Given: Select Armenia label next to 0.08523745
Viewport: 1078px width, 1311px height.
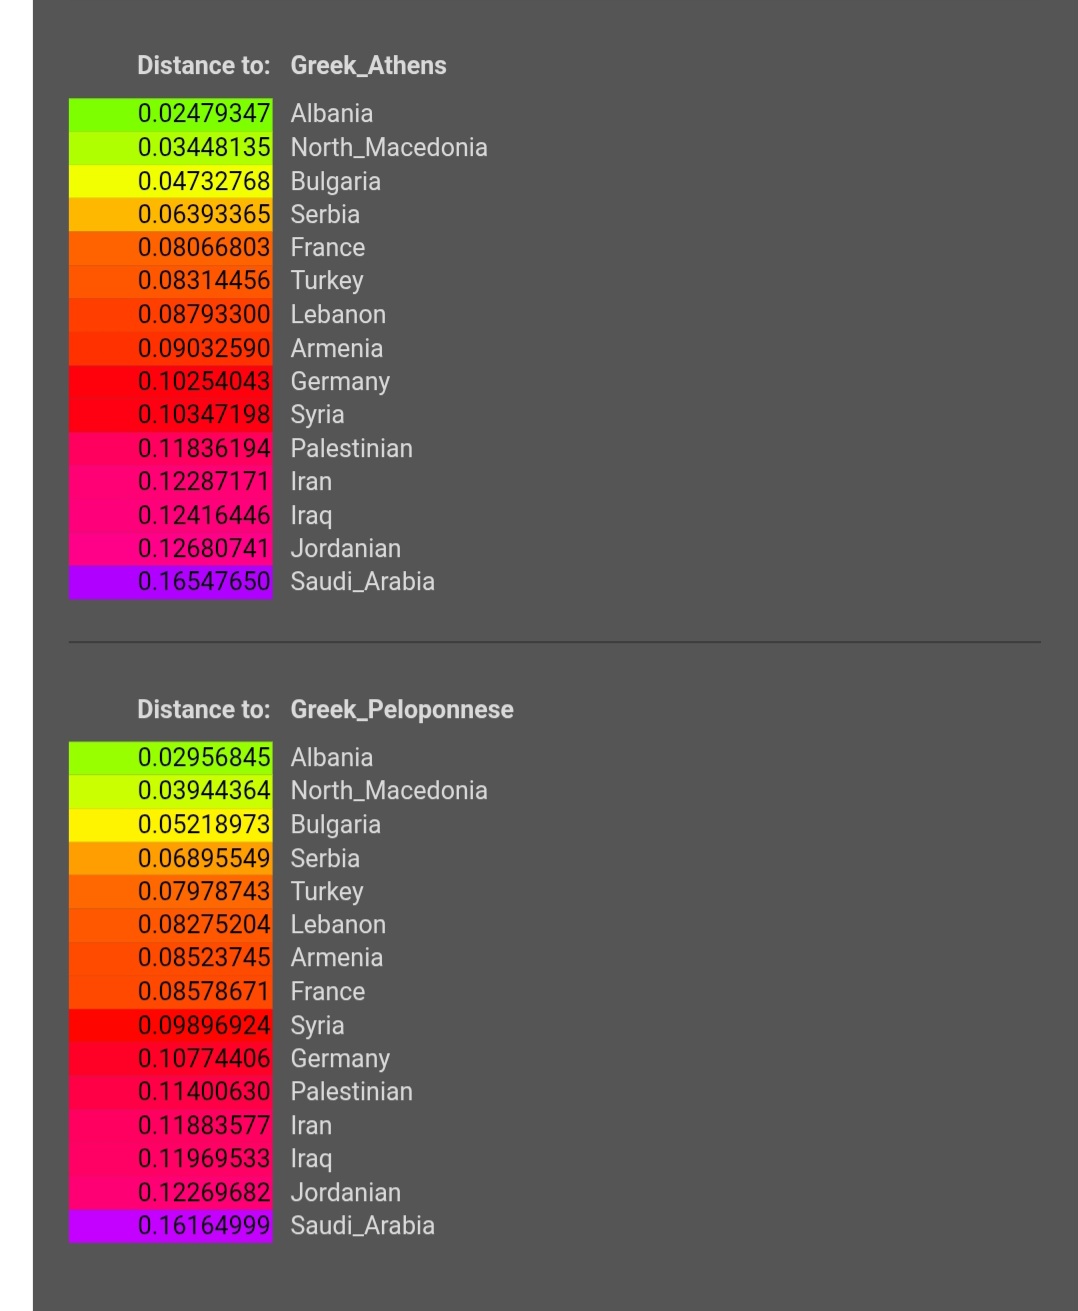Looking at the screenshot, I should coord(336,958).
